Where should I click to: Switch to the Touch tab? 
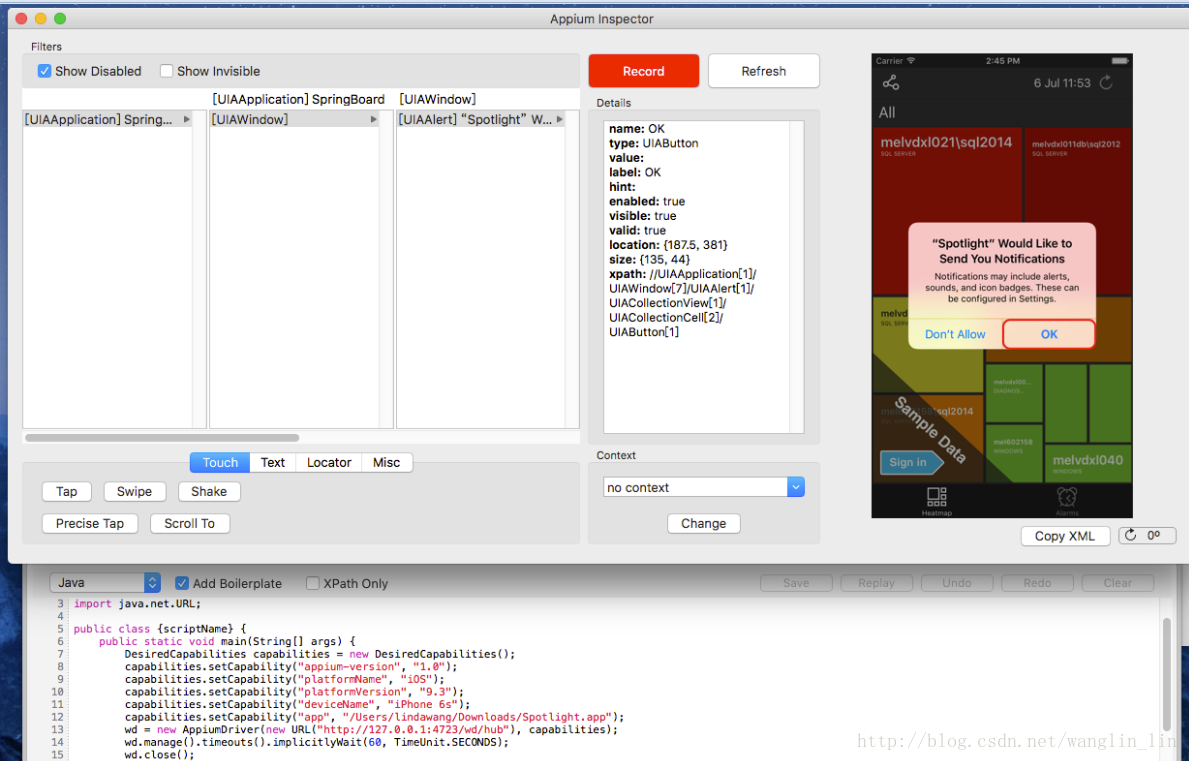coord(220,462)
